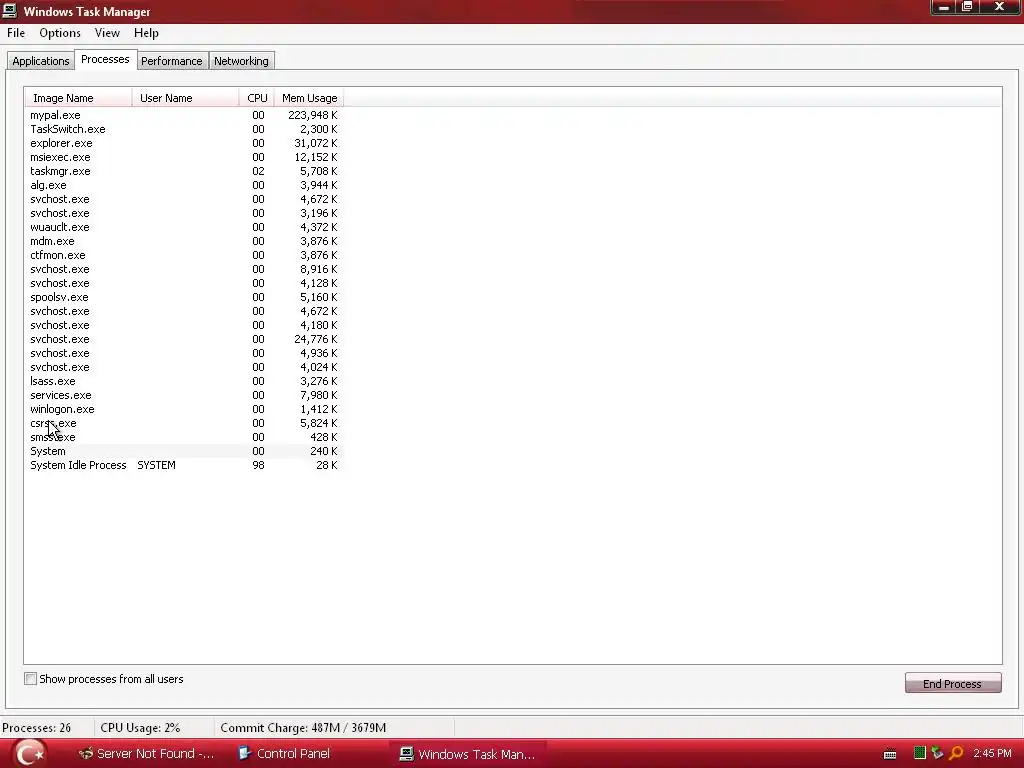Click the 24,776 K memory value
This screenshot has width=1024, height=768.
pos(315,340)
